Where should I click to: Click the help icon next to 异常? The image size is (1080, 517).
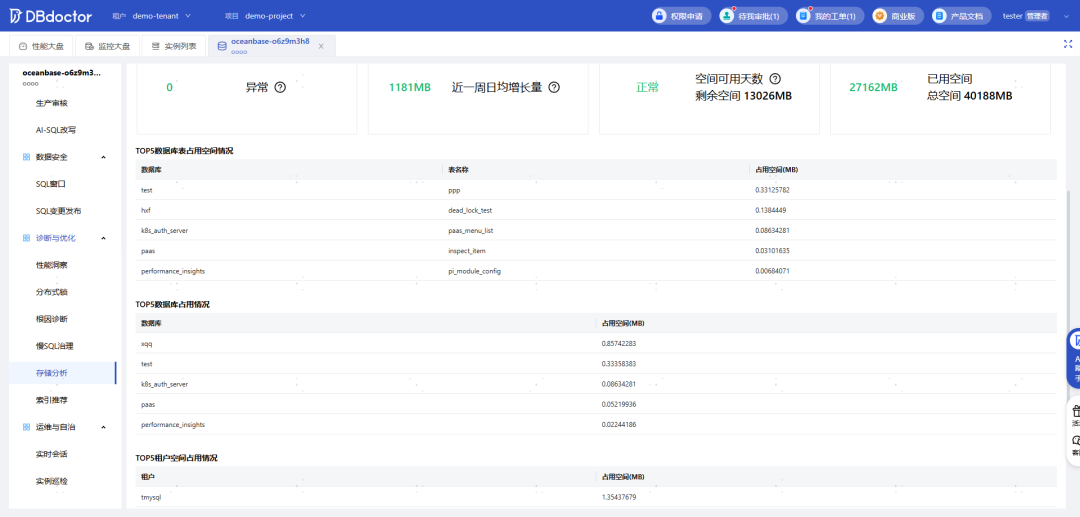pos(280,87)
